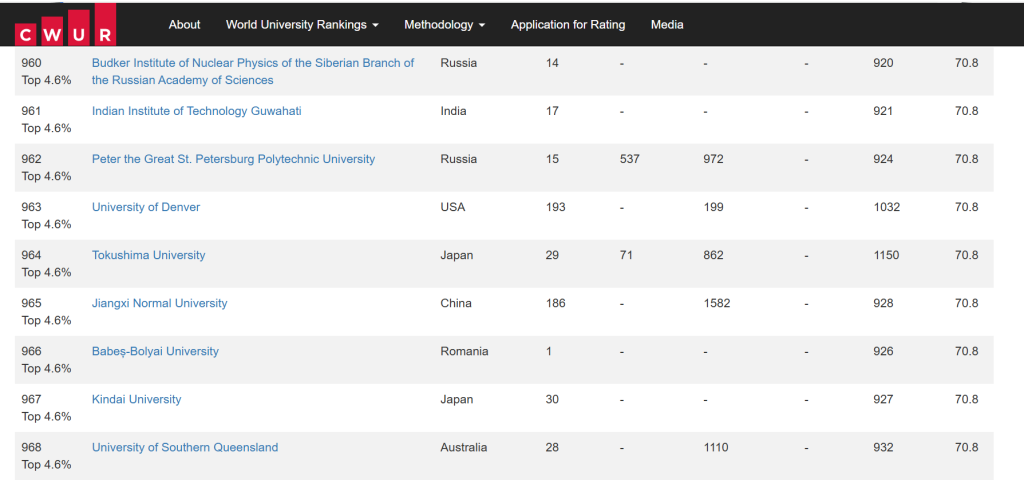This screenshot has width=1024, height=484.
Task: Select rank 966 cell
Action: tap(46, 360)
